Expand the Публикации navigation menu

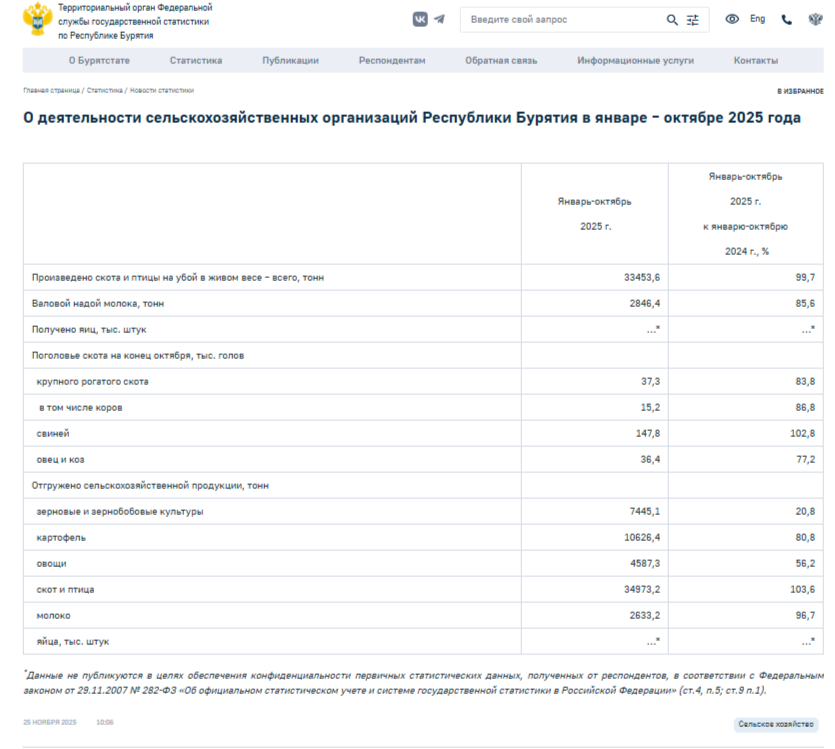(x=290, y=61)
